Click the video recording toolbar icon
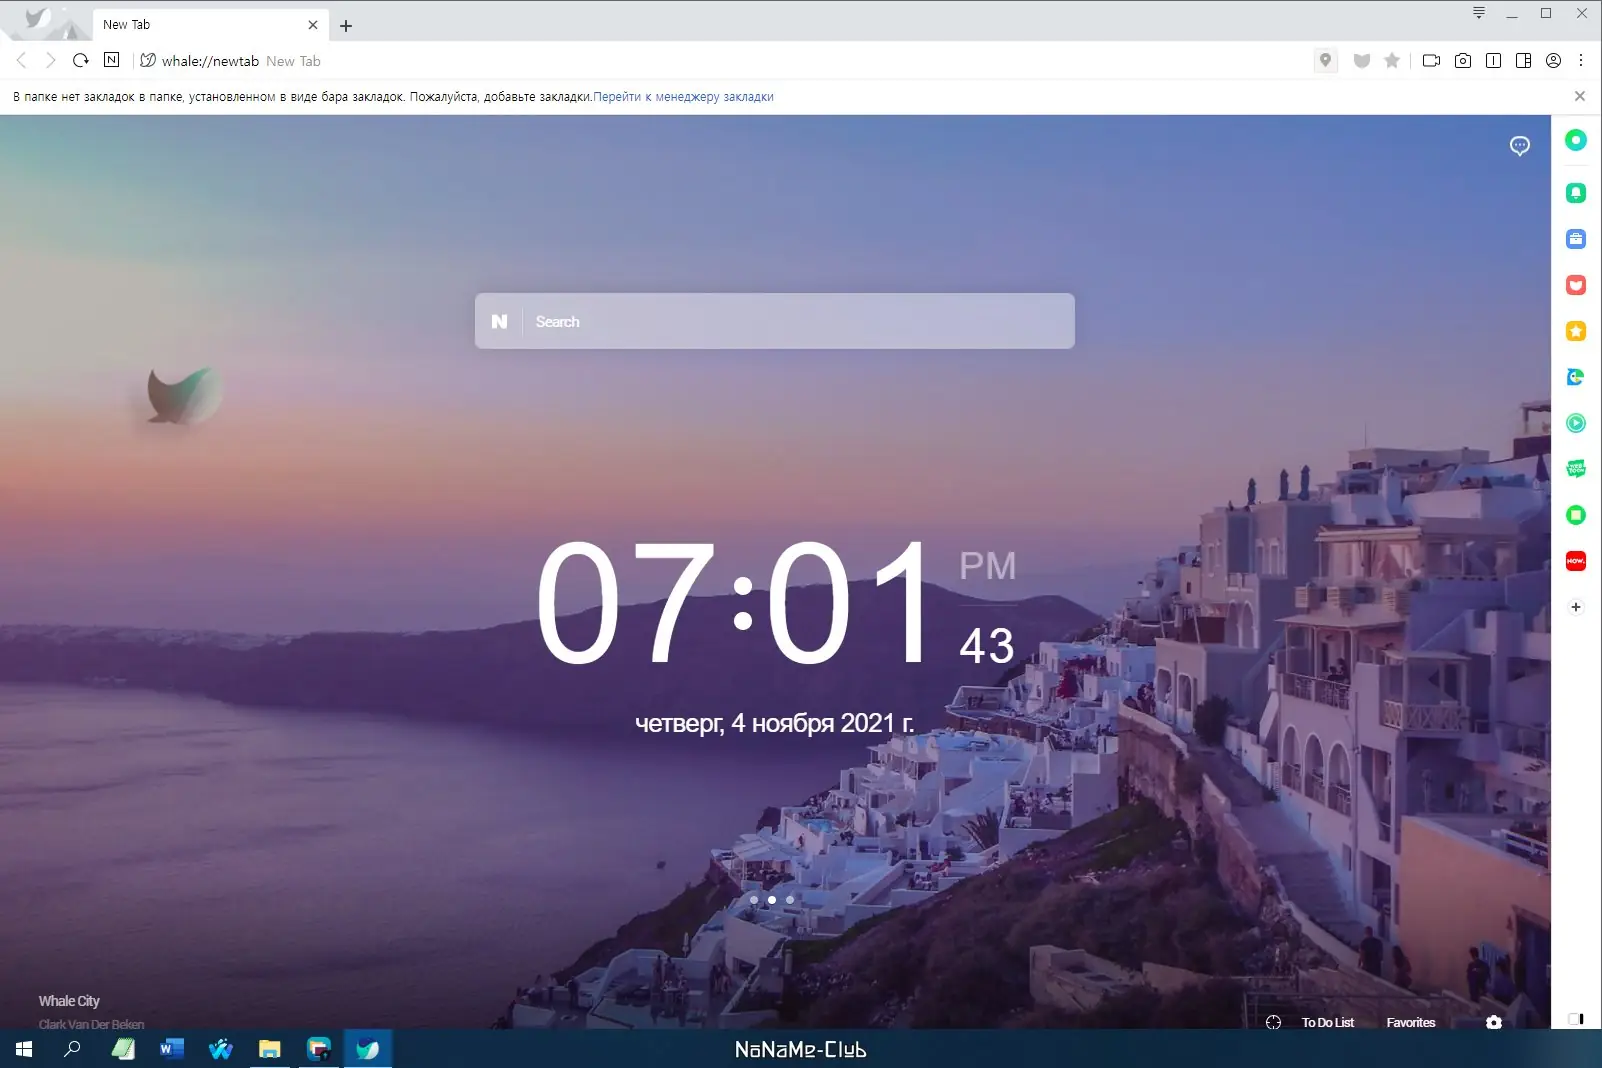Viewport: 1602px width, 1068px height. (1431, 60)
